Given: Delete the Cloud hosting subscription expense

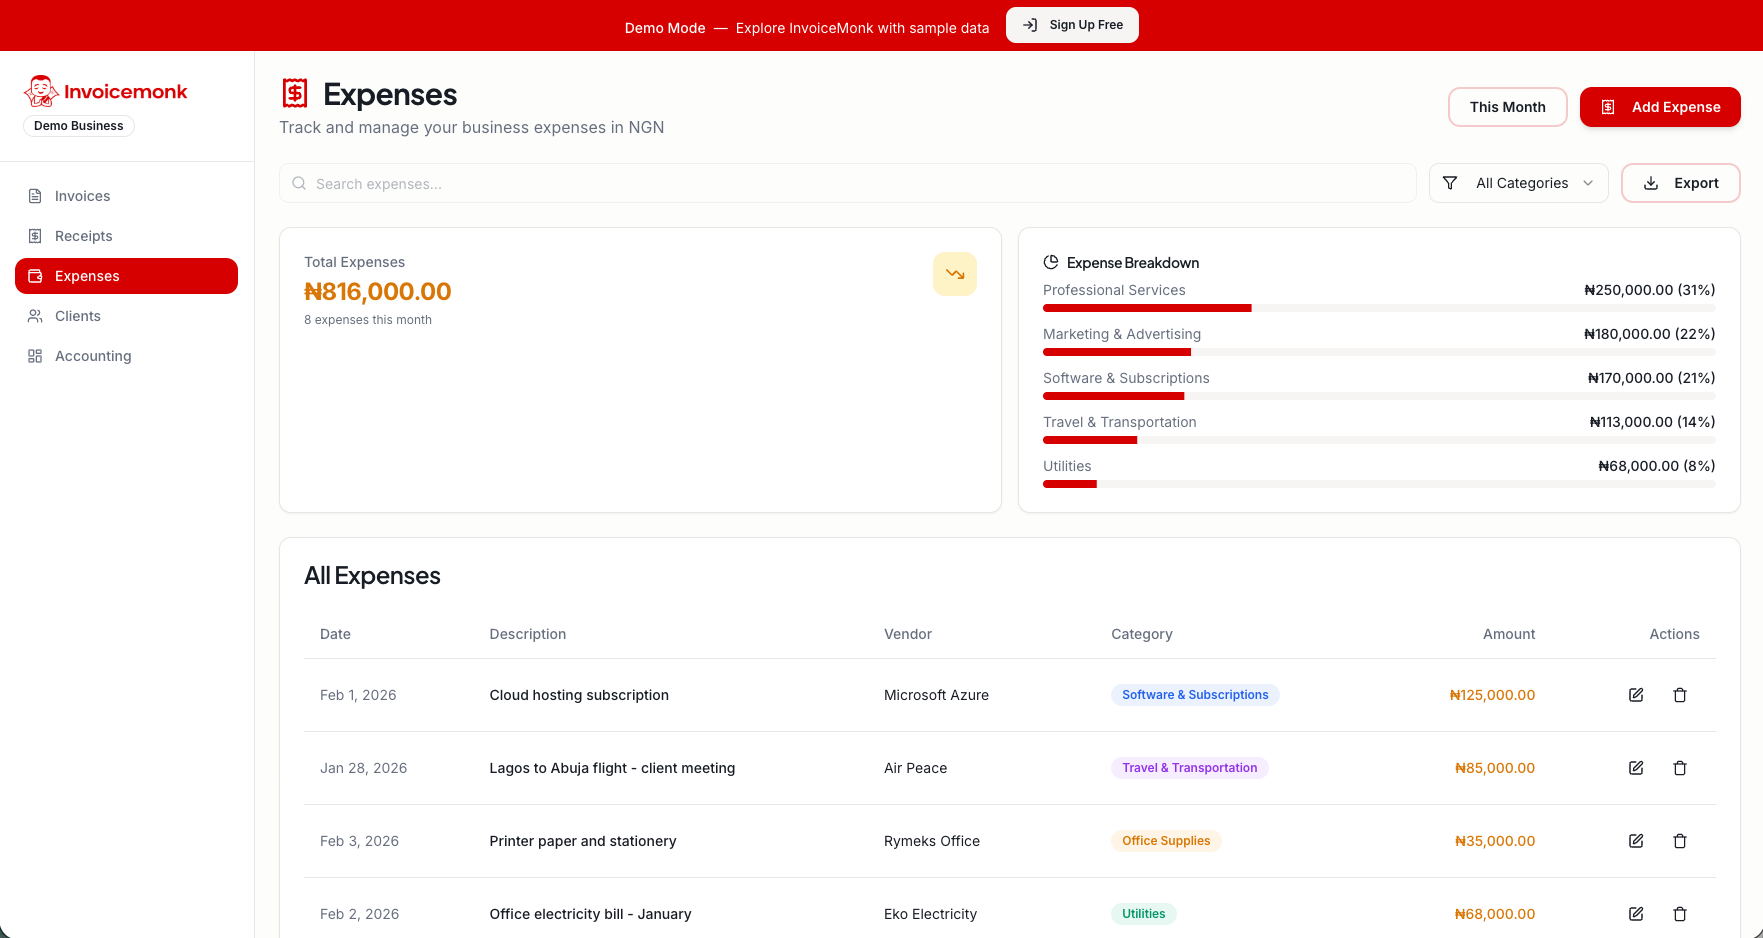Looking at the screenshot, I should point(1680,695).
